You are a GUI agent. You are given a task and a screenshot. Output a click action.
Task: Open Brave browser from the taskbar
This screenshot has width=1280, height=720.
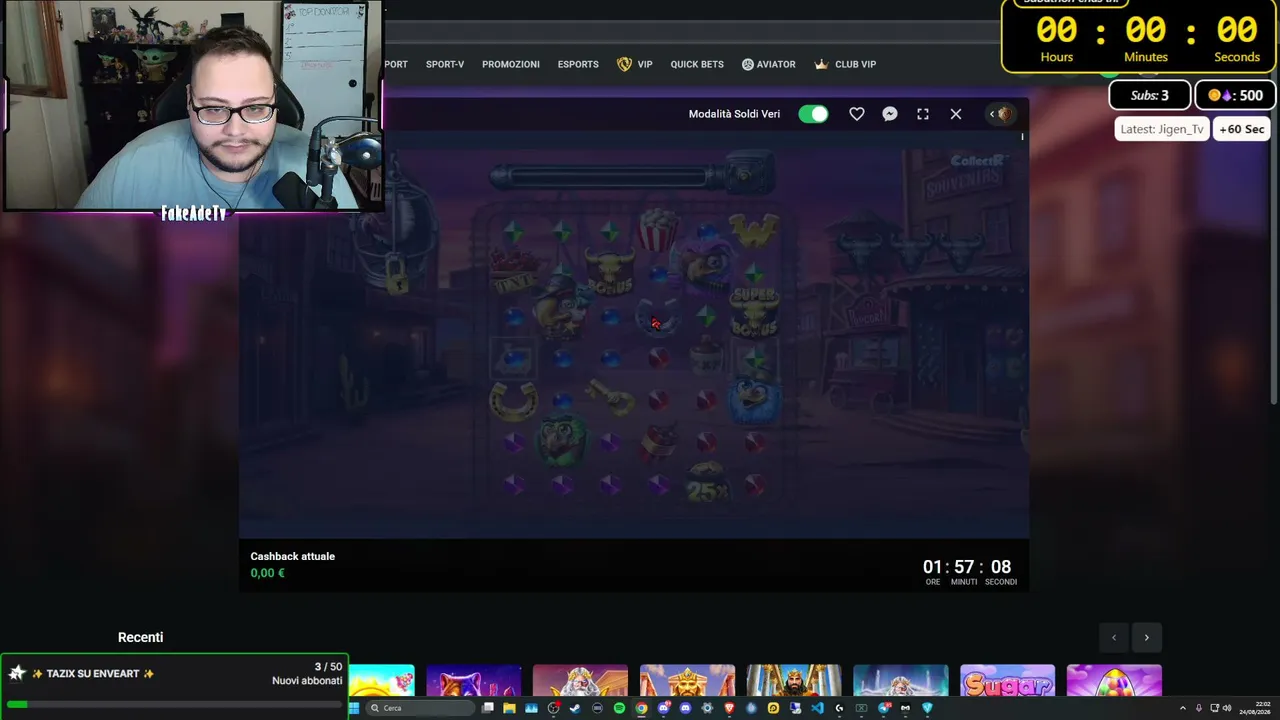[729, 708]
